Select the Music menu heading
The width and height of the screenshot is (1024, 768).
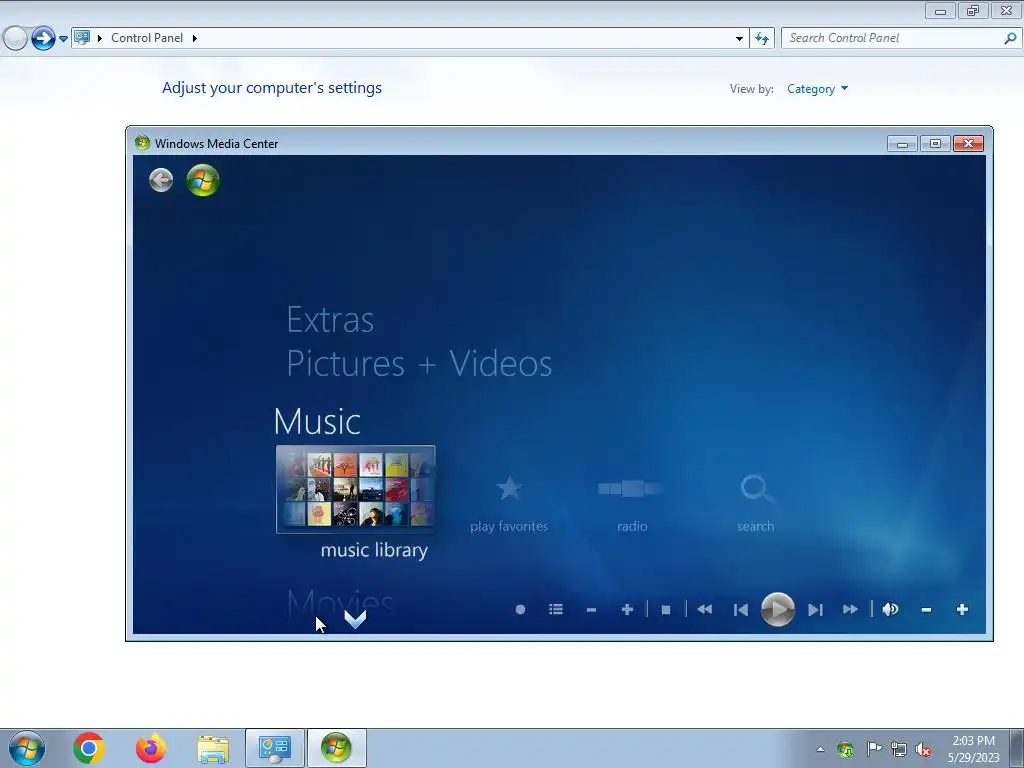point(317,421)
